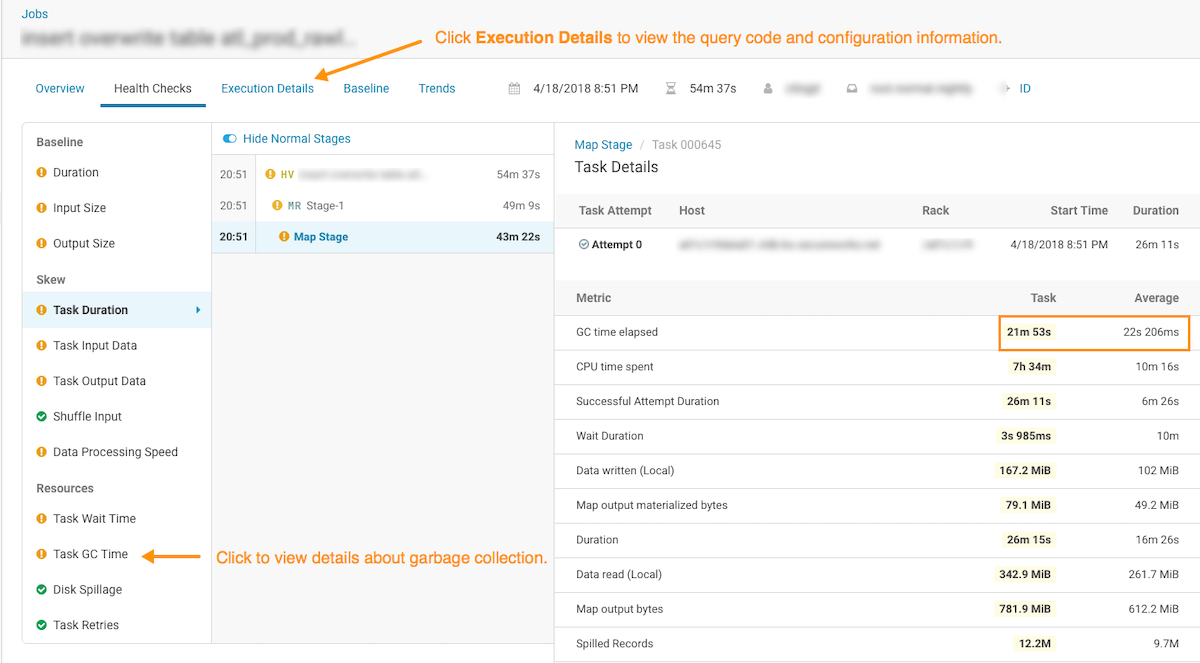This screenshot has height=663, width=1200.
Task: Click the warning icon beside Map Stage row
Action: (x=284, y=237)
